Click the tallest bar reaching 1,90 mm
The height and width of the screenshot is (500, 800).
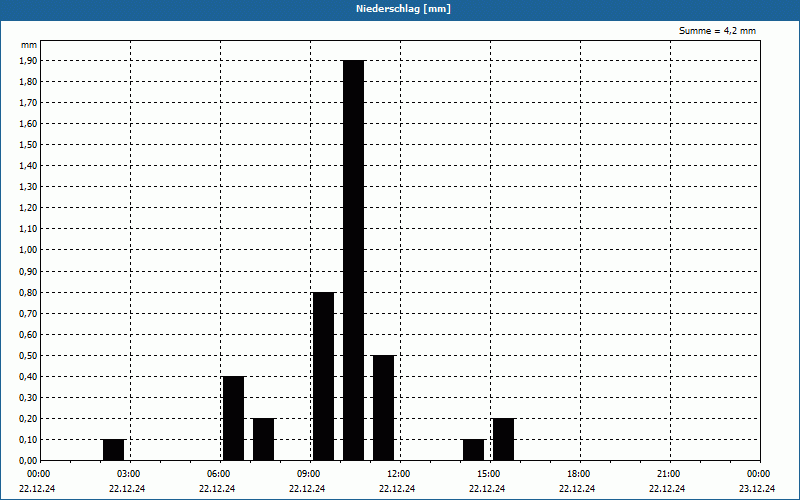[354, 260]
